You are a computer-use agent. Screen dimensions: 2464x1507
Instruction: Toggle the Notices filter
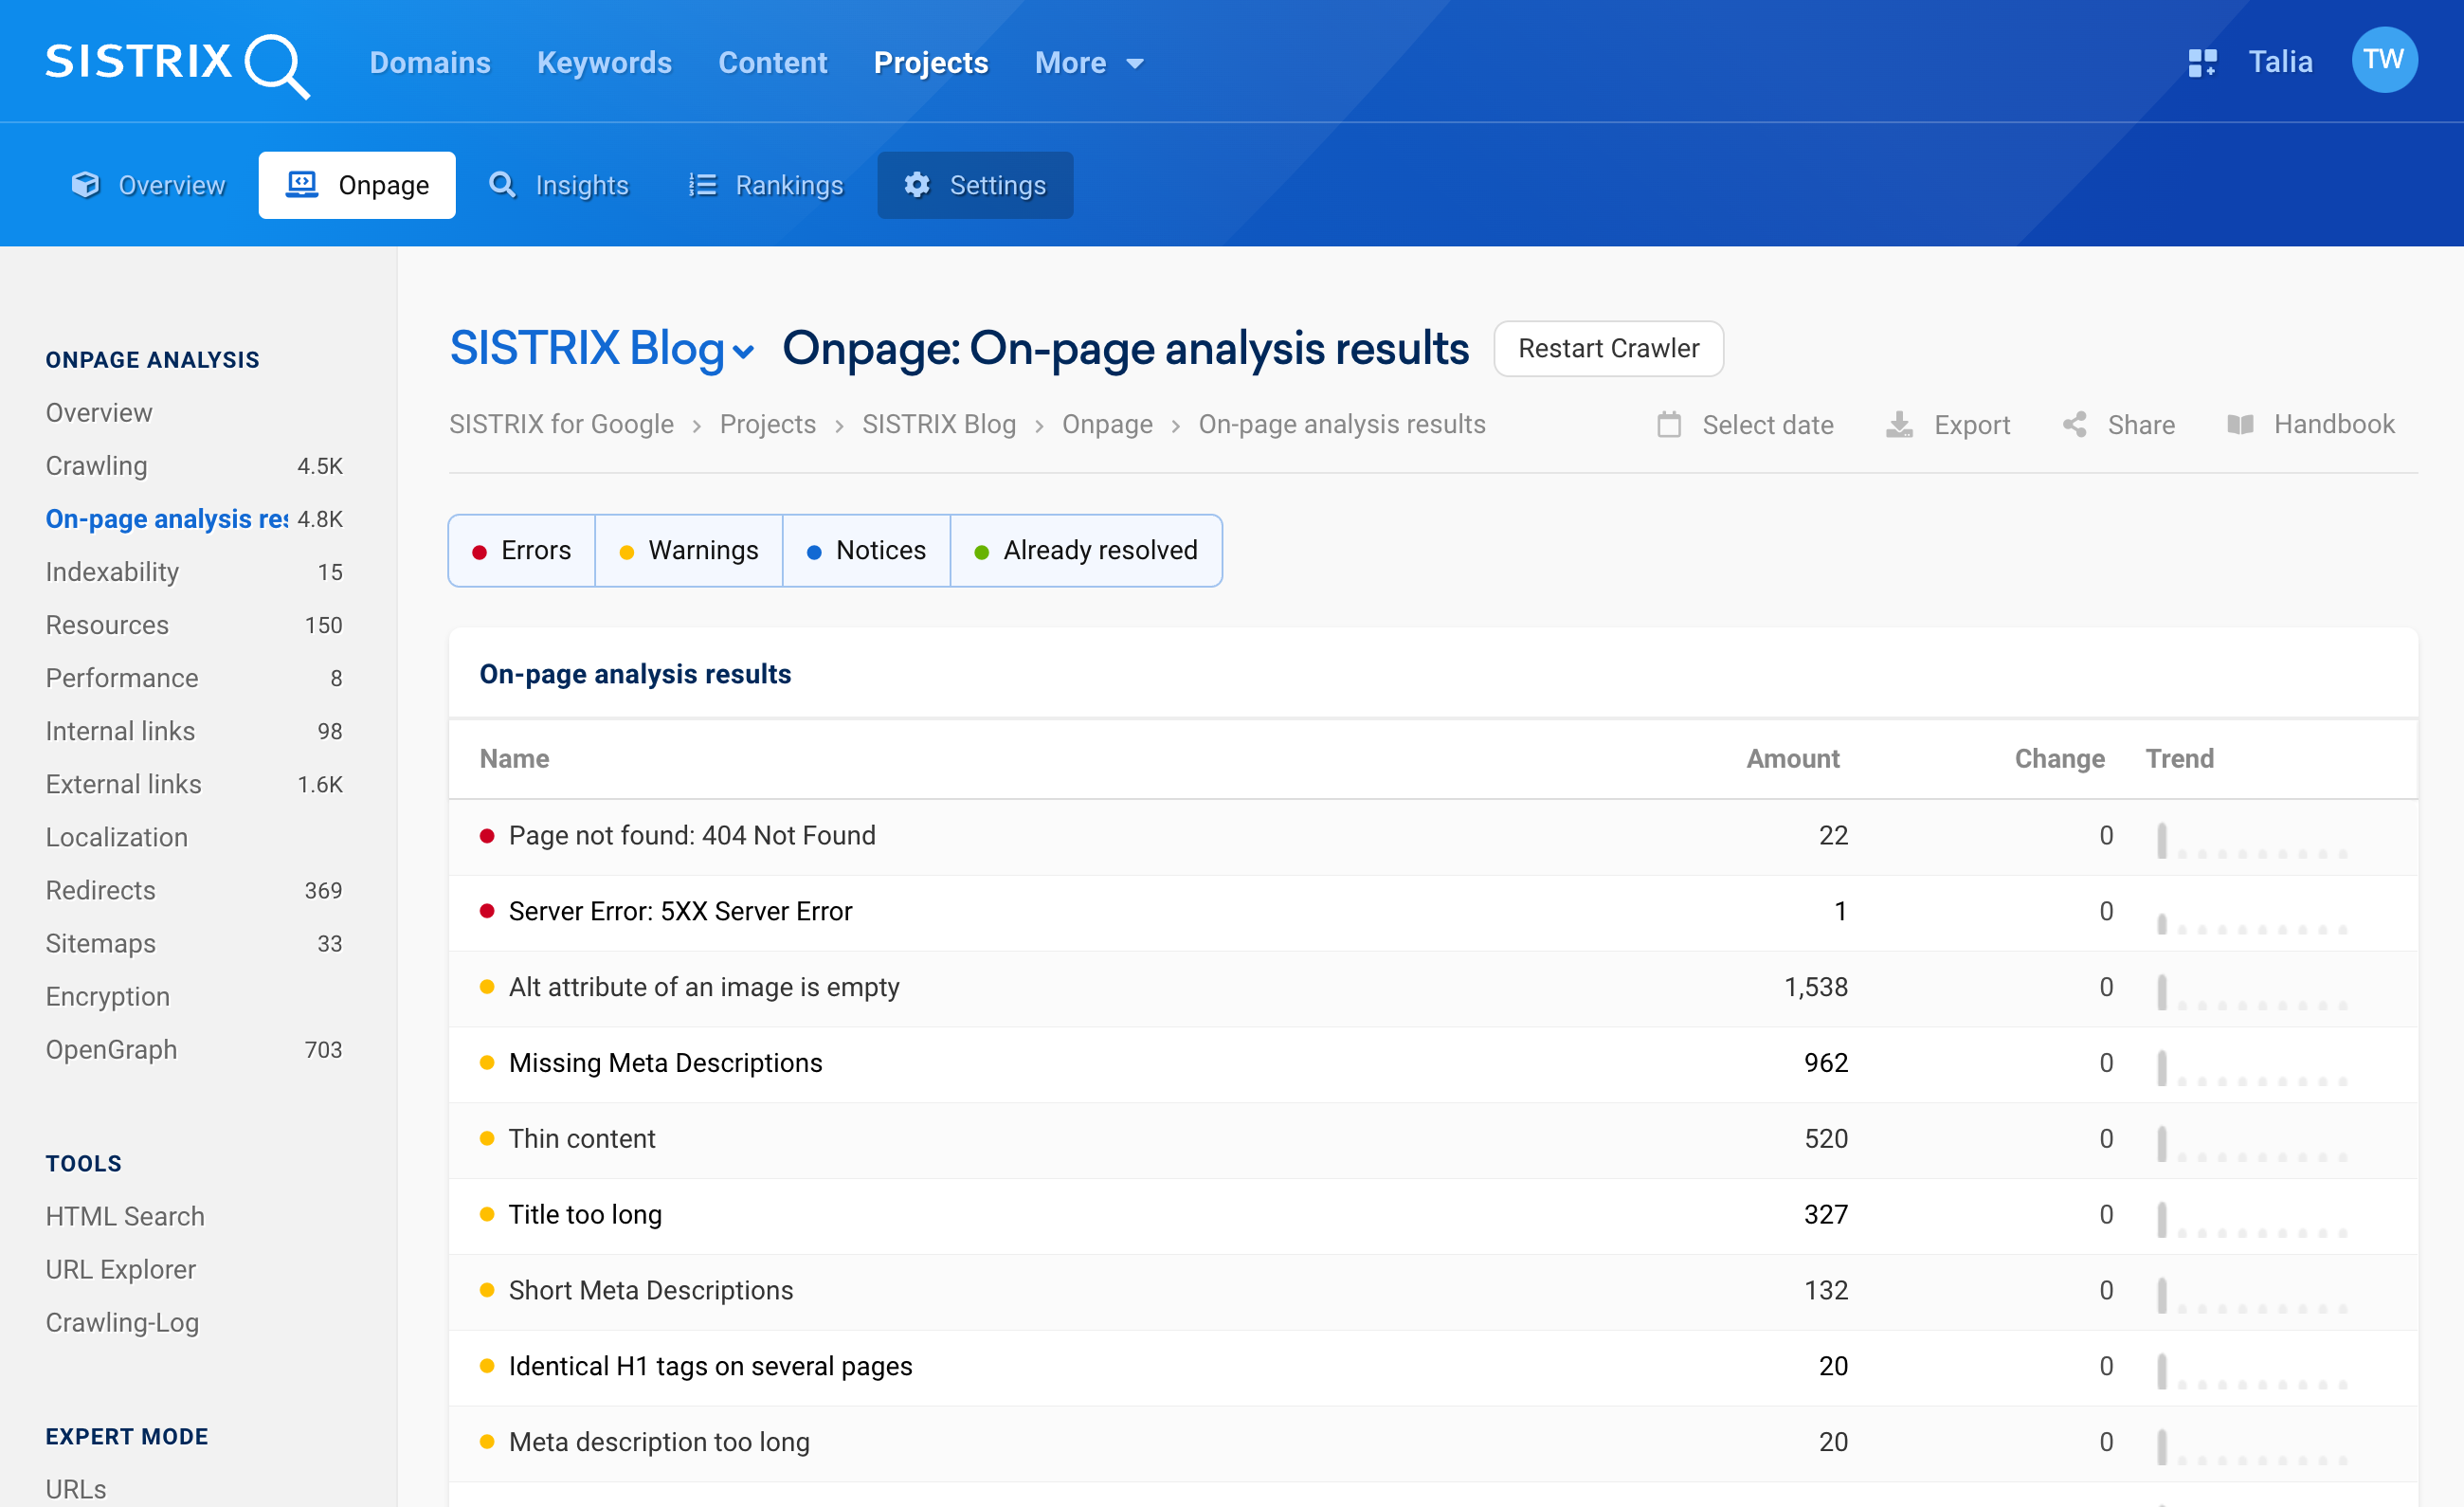click(866, 551)
